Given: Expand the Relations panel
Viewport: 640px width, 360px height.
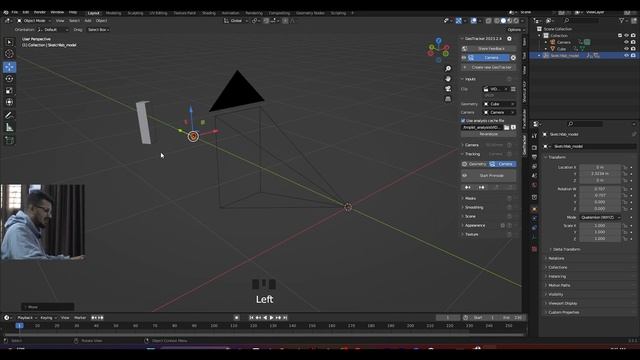Looking at the screenshot, I should click(556, 258).
